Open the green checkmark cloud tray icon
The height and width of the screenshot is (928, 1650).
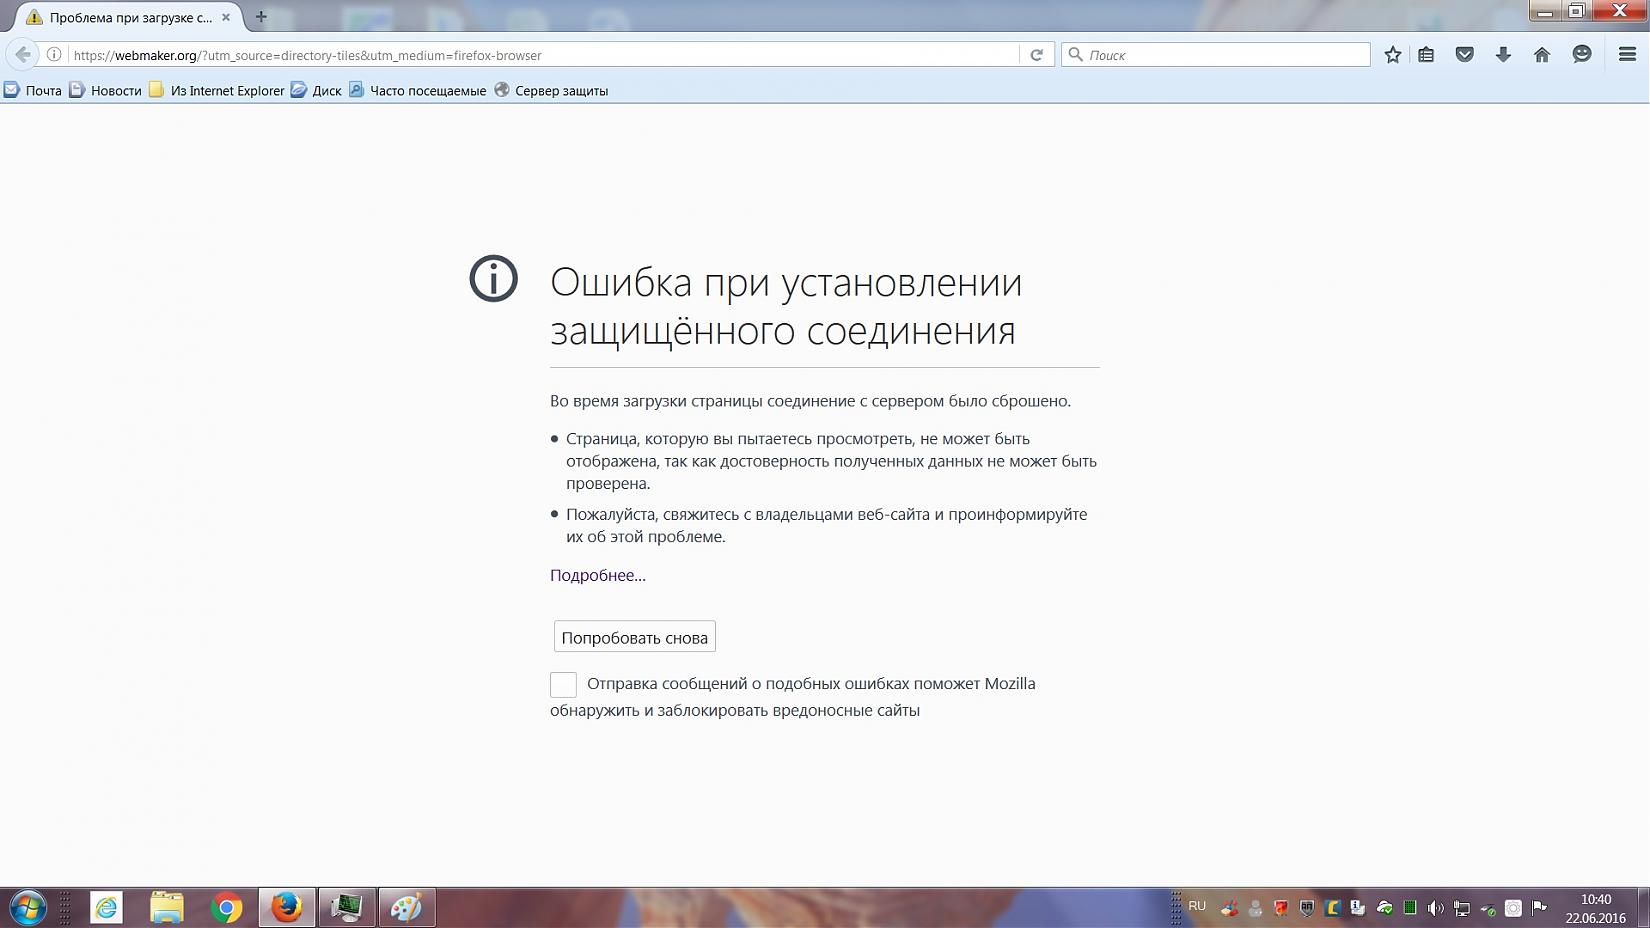point(1385,908)
